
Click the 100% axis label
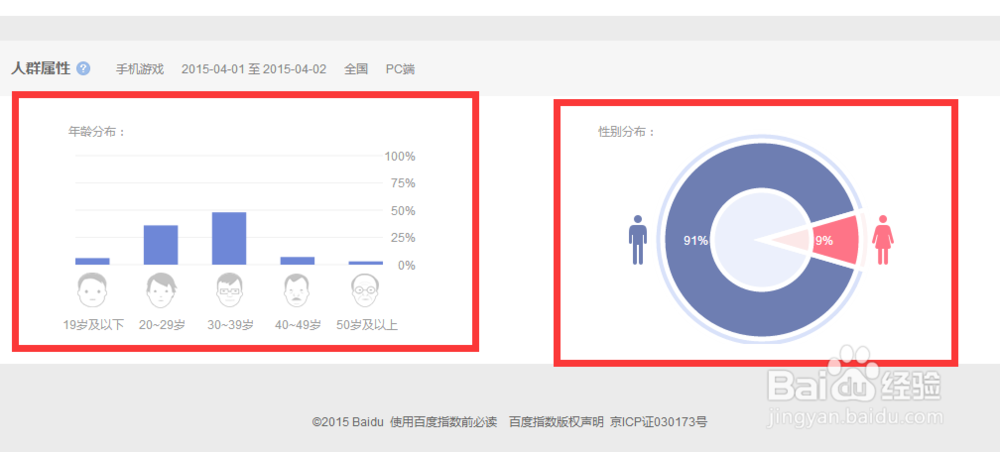[401, 156]
